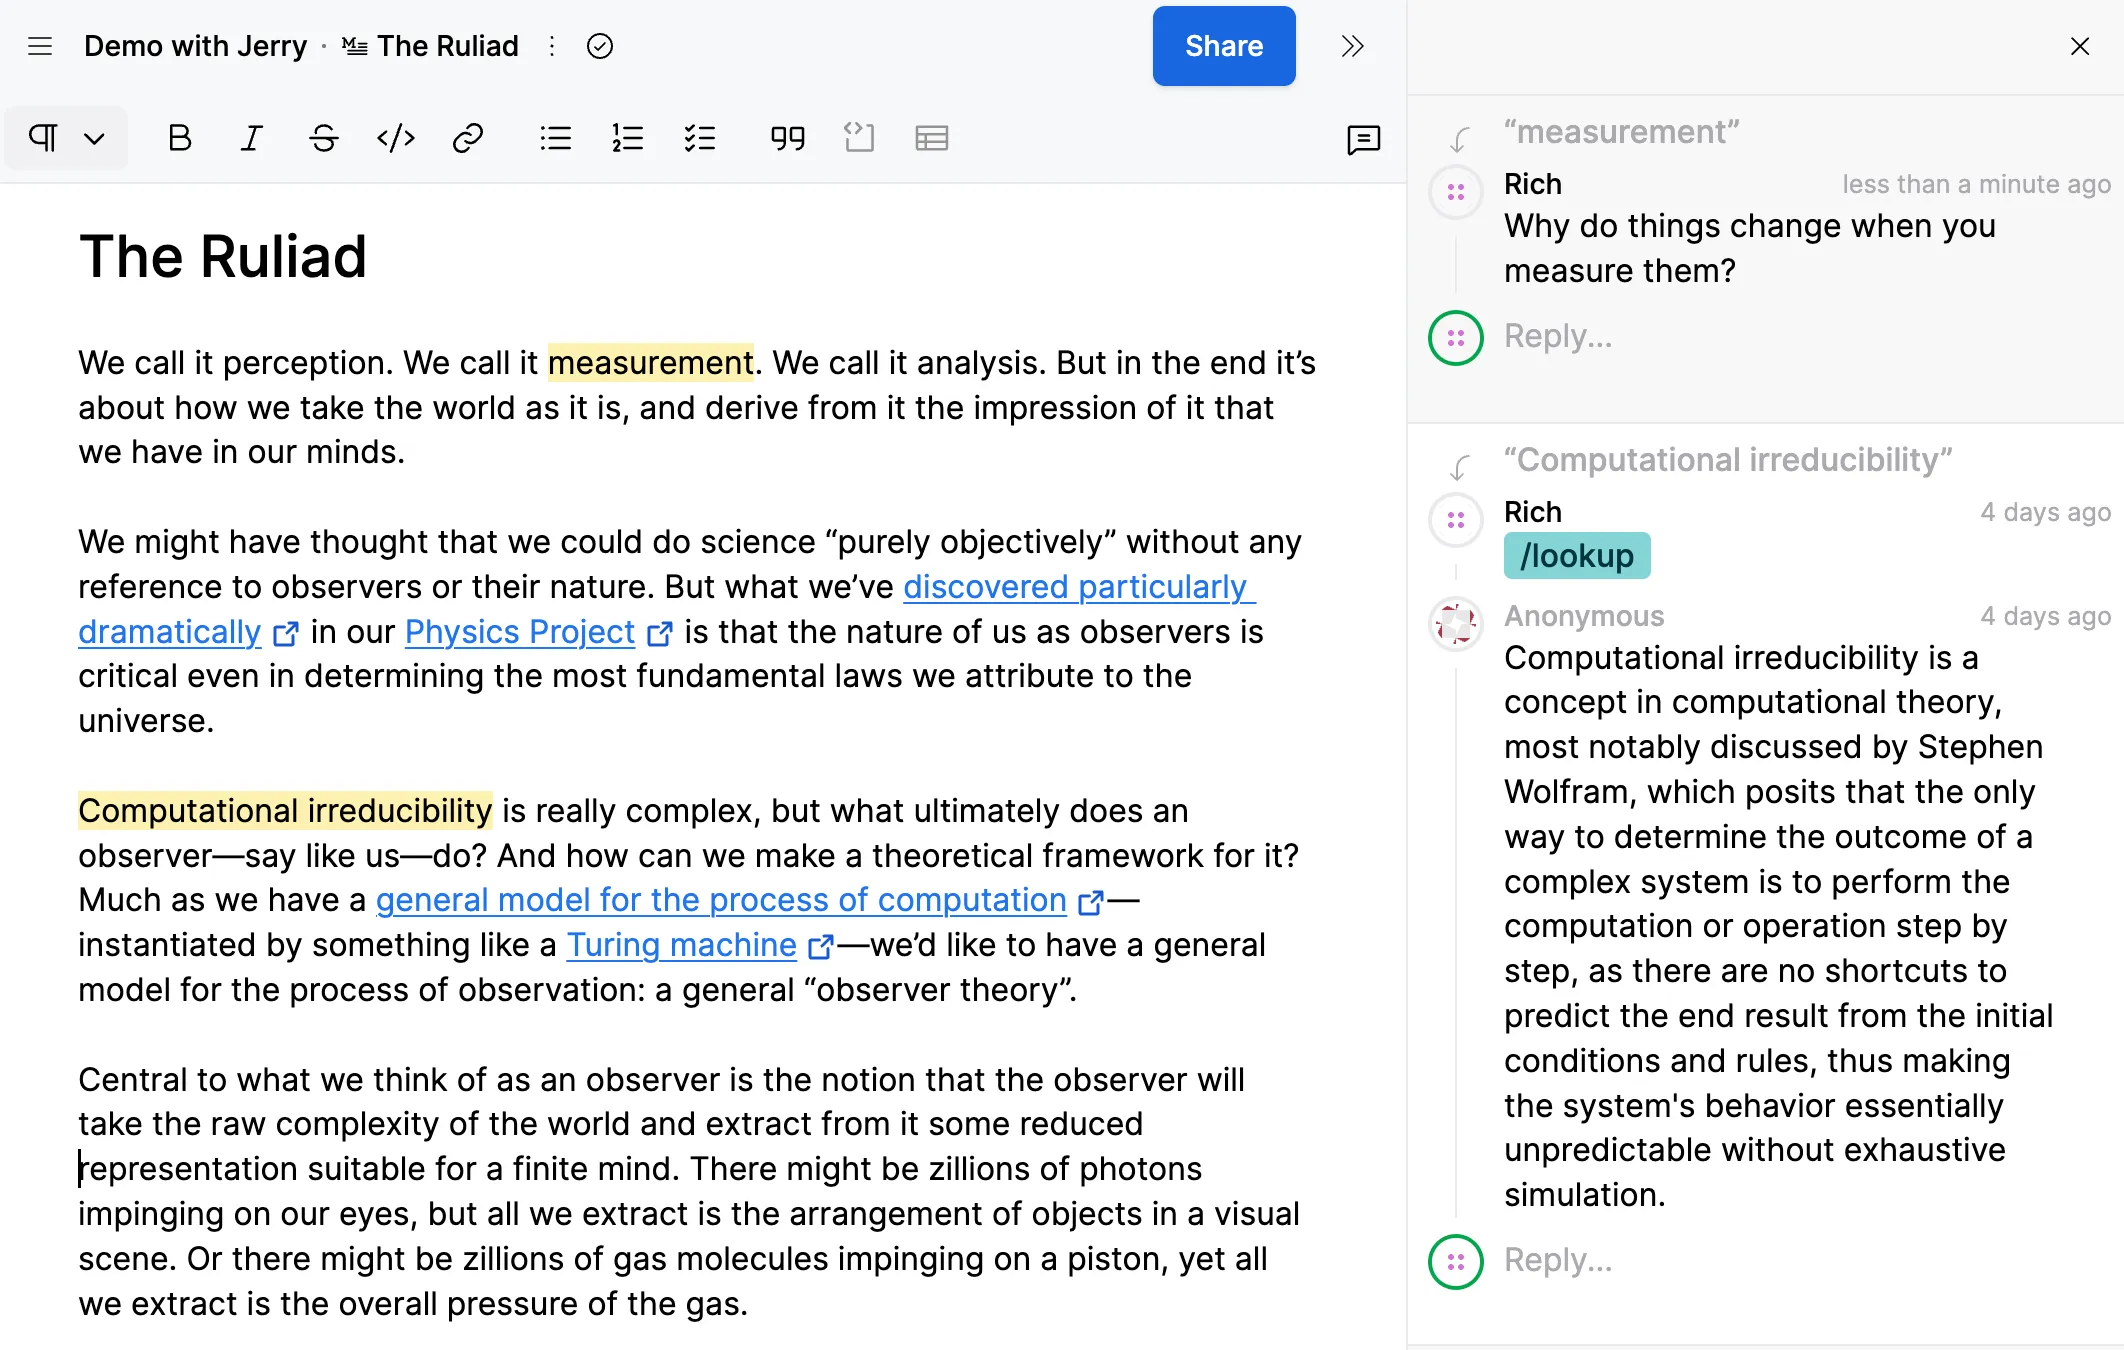Screen dimensions: 2124x1350
Task: Toggle bold formatting
Action: tap(180, 138)
